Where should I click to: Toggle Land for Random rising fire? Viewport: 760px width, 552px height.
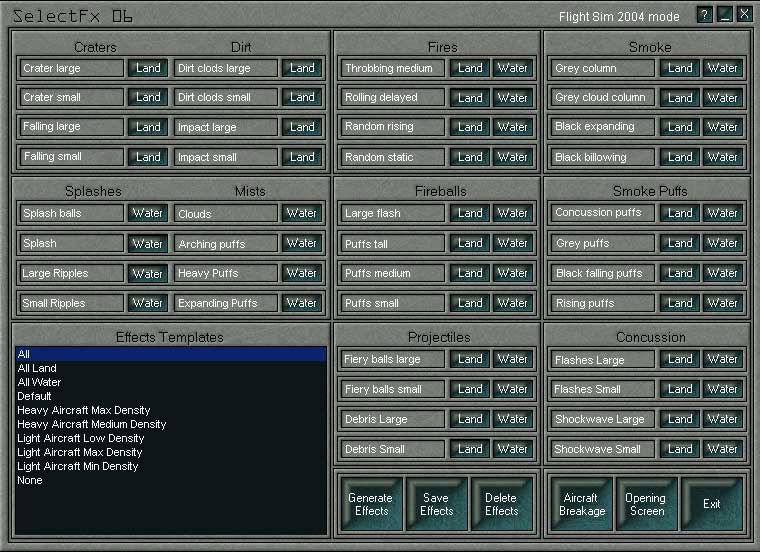470,127
